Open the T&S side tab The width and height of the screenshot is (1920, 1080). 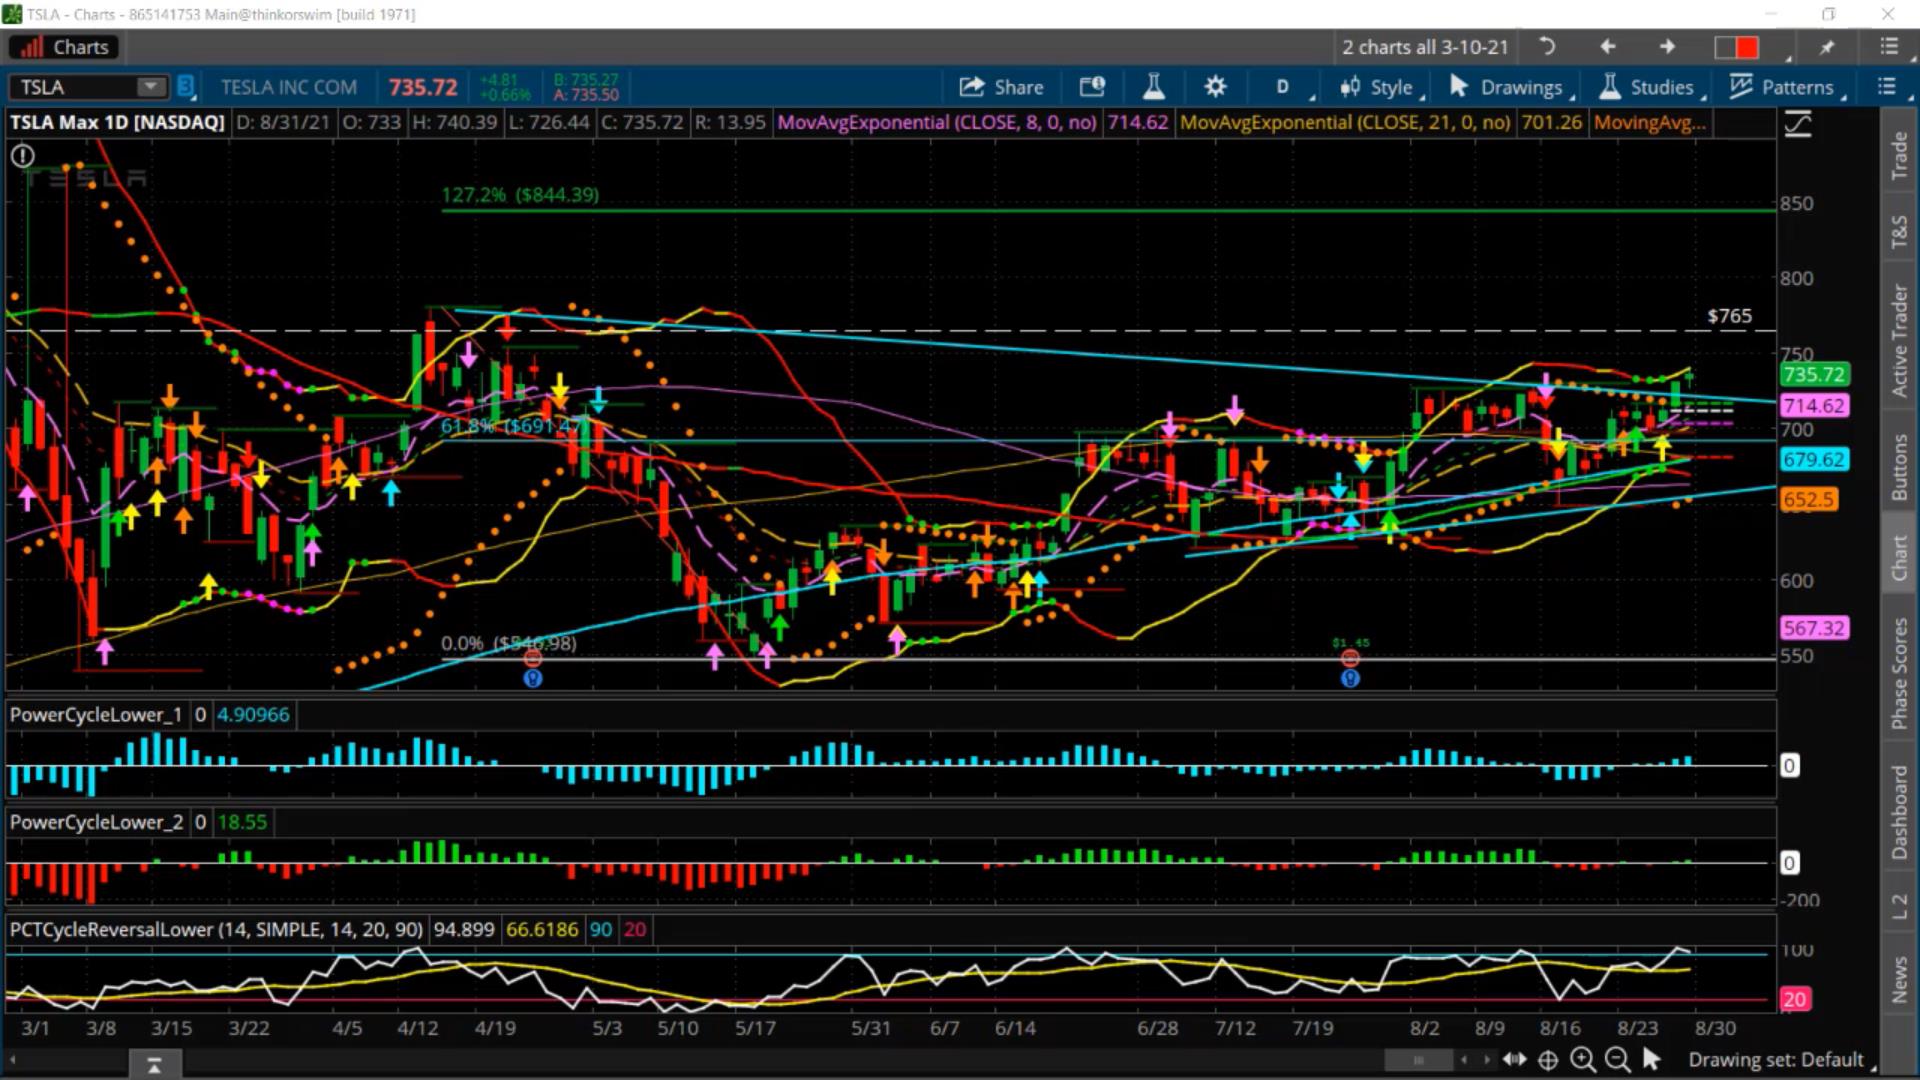pos(1899,231)
